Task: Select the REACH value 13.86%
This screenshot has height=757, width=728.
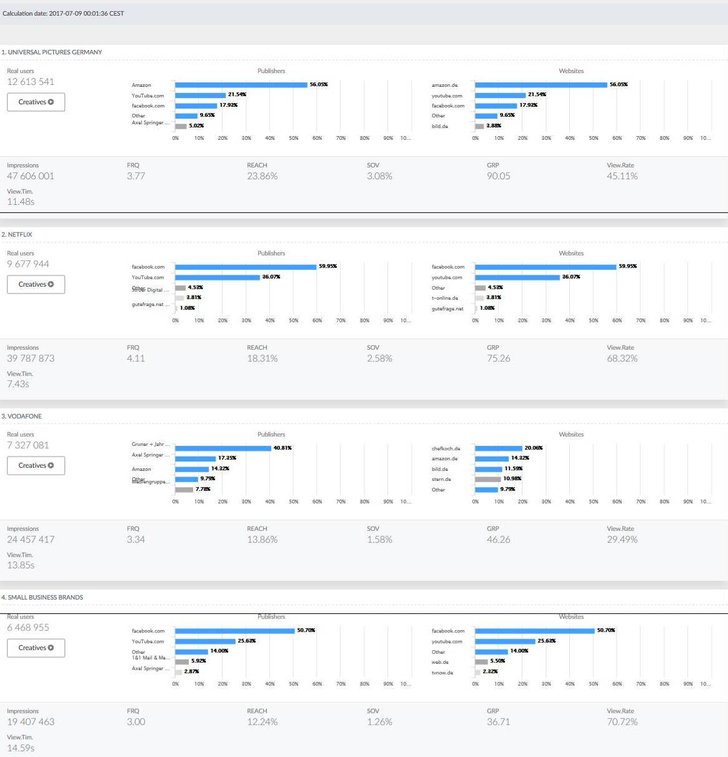Action: [x=262, y=540]
